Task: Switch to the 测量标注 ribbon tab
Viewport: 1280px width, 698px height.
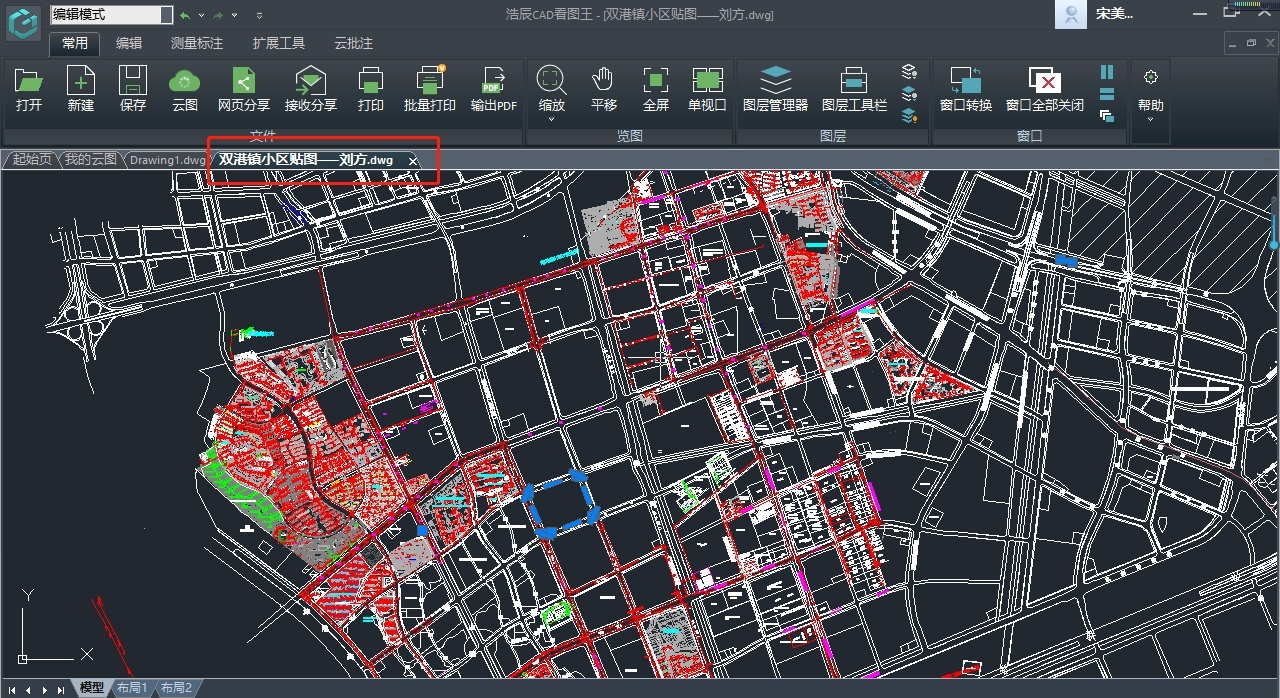Action: click(x=197, y=43)
